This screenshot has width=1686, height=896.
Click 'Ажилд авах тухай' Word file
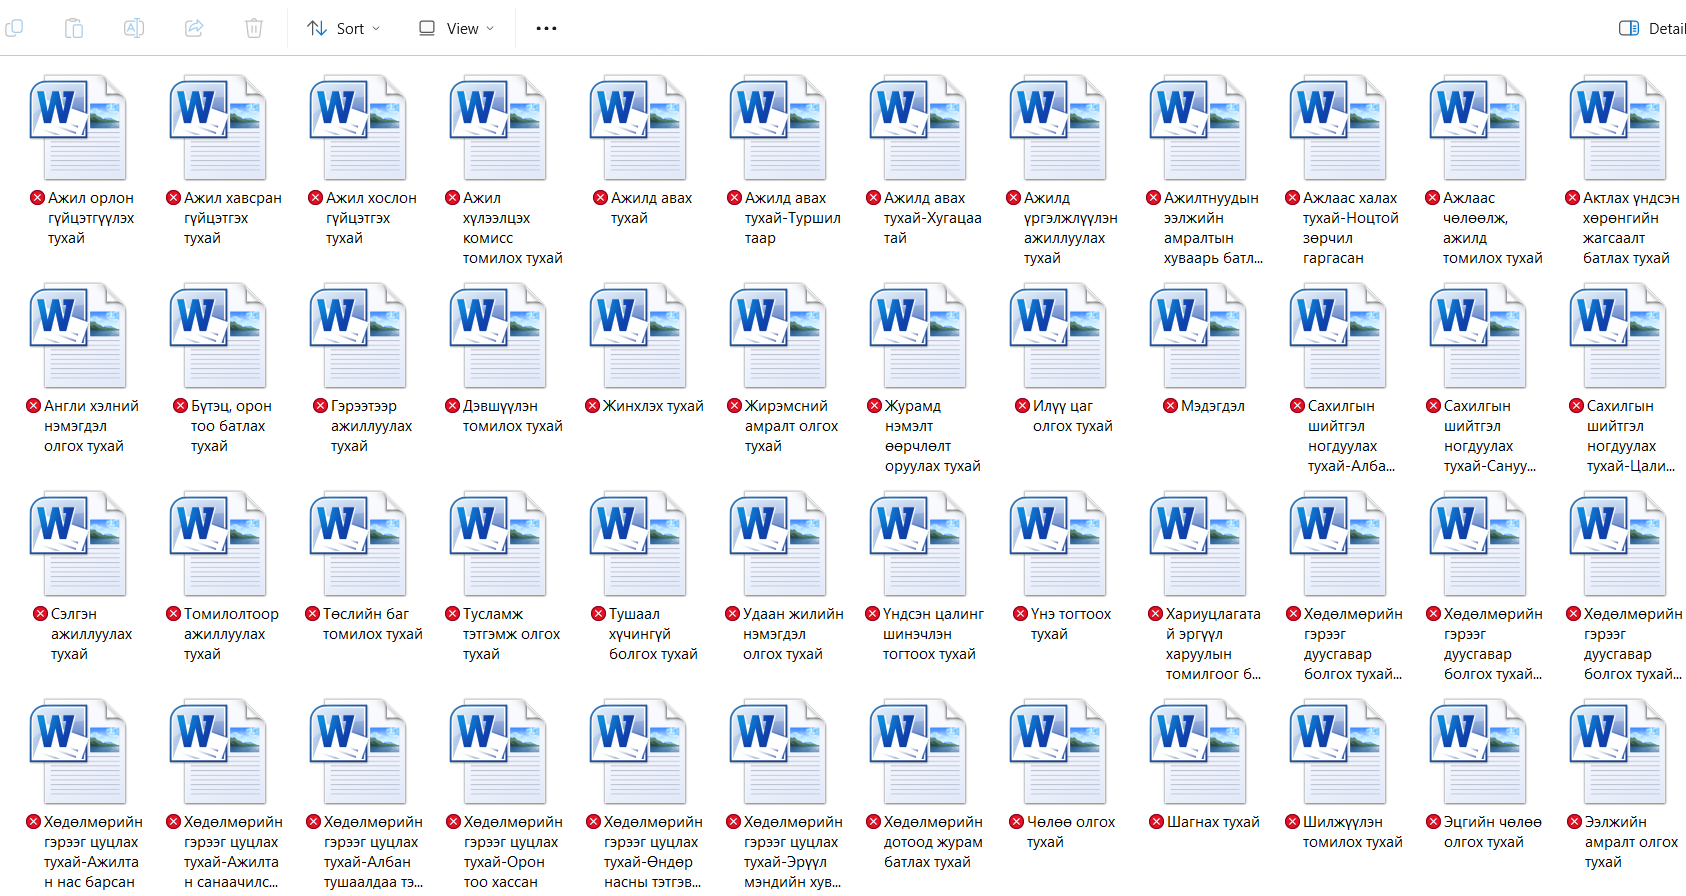click(x=638, y=128)
